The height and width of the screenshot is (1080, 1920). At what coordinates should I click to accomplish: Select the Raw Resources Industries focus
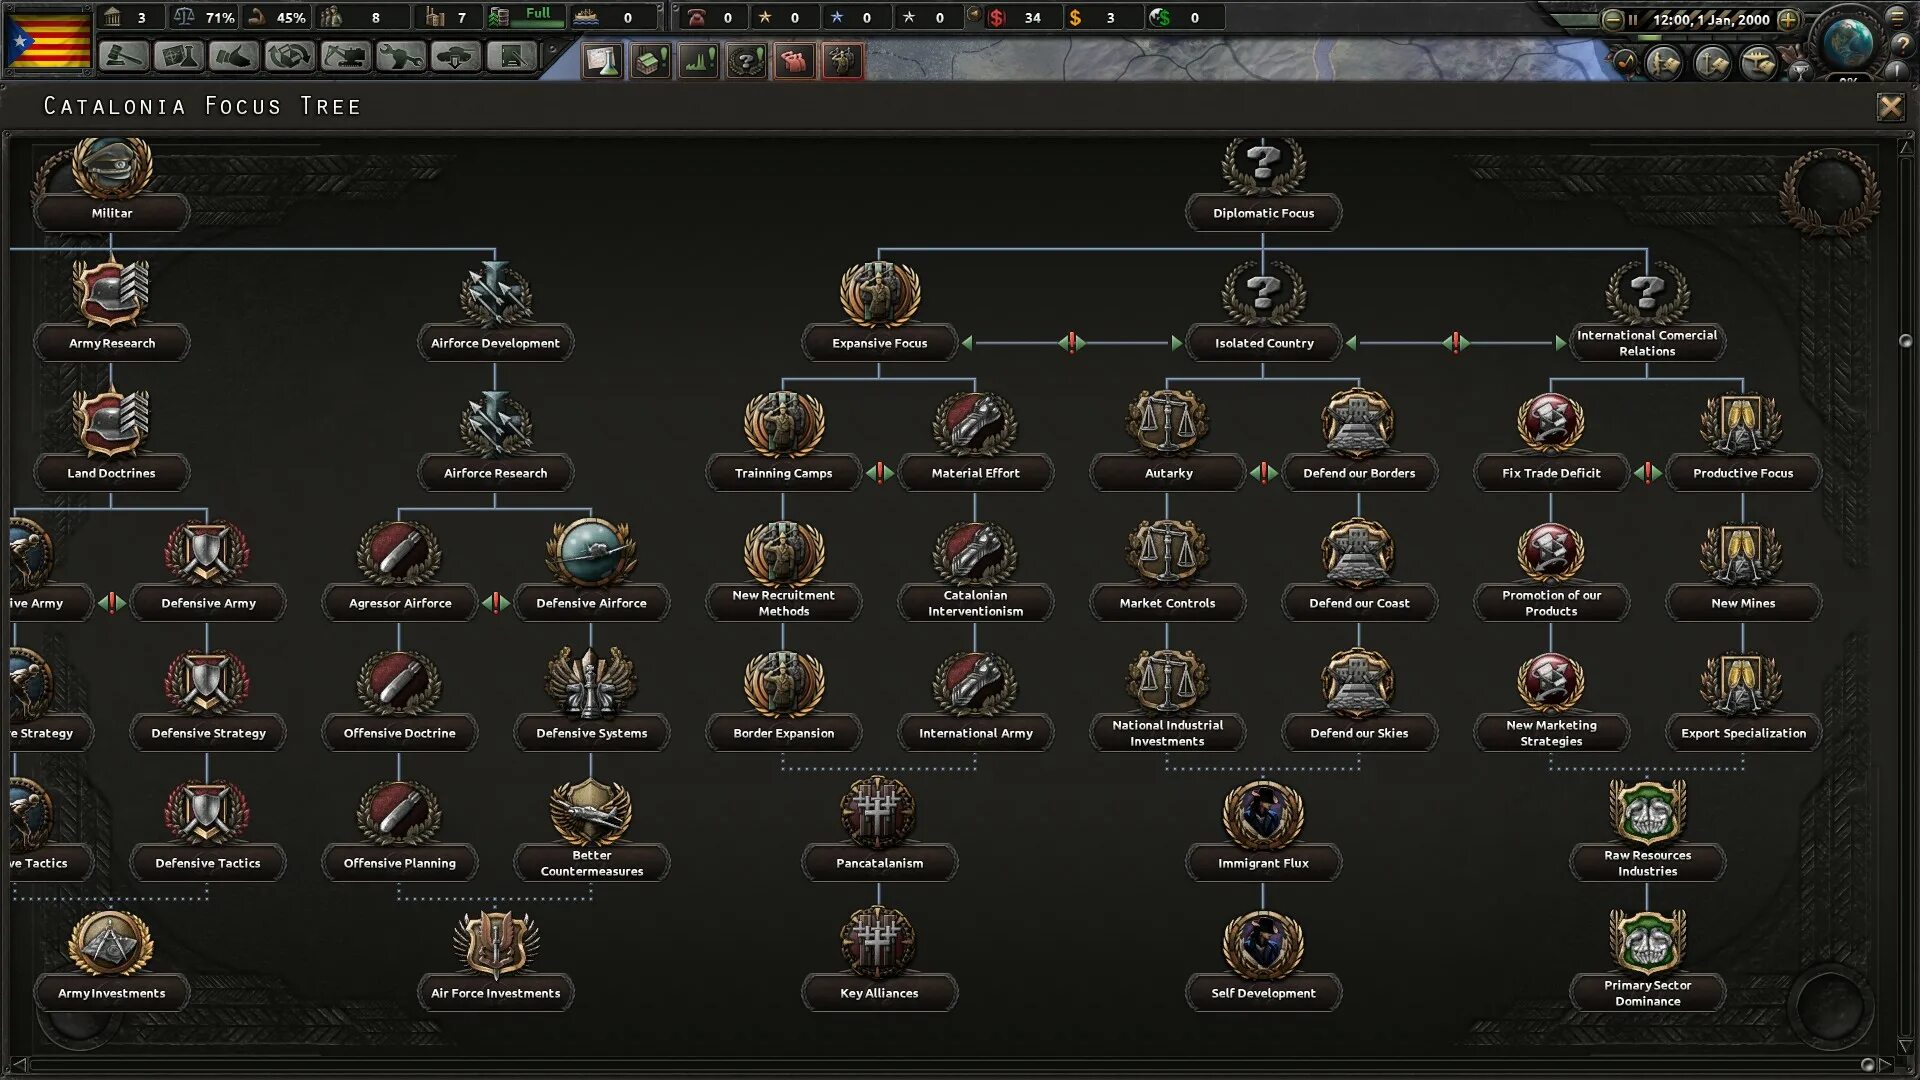(x=1647, y=828)
